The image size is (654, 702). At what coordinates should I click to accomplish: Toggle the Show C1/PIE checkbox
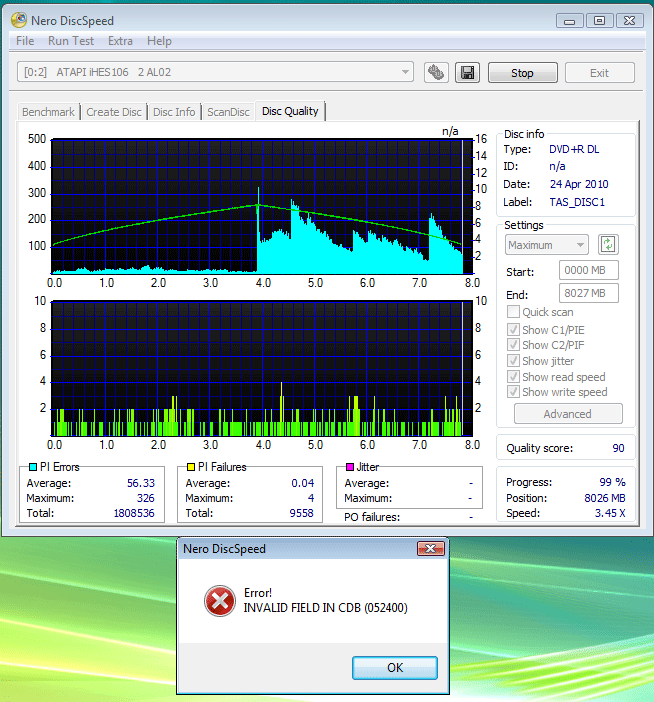click(513, 330)
